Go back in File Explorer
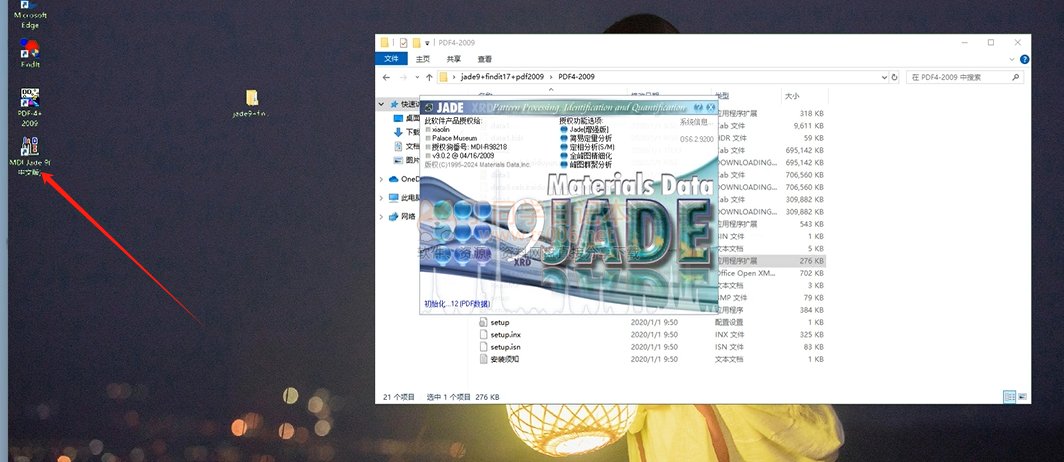The height and width of the screenshot is (462, 1064). click(386, 77)
